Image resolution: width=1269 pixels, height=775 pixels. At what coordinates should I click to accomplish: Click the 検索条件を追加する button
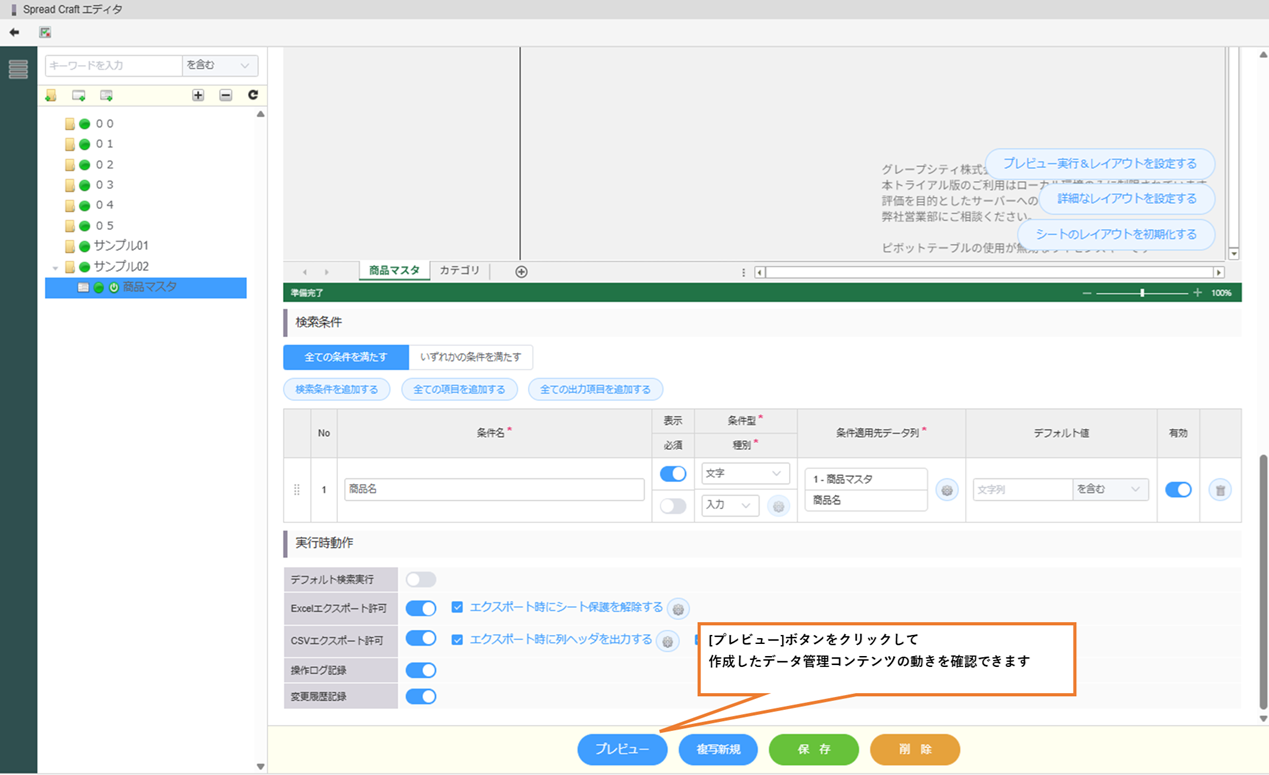pyautogui.click(x=336, y=389)
